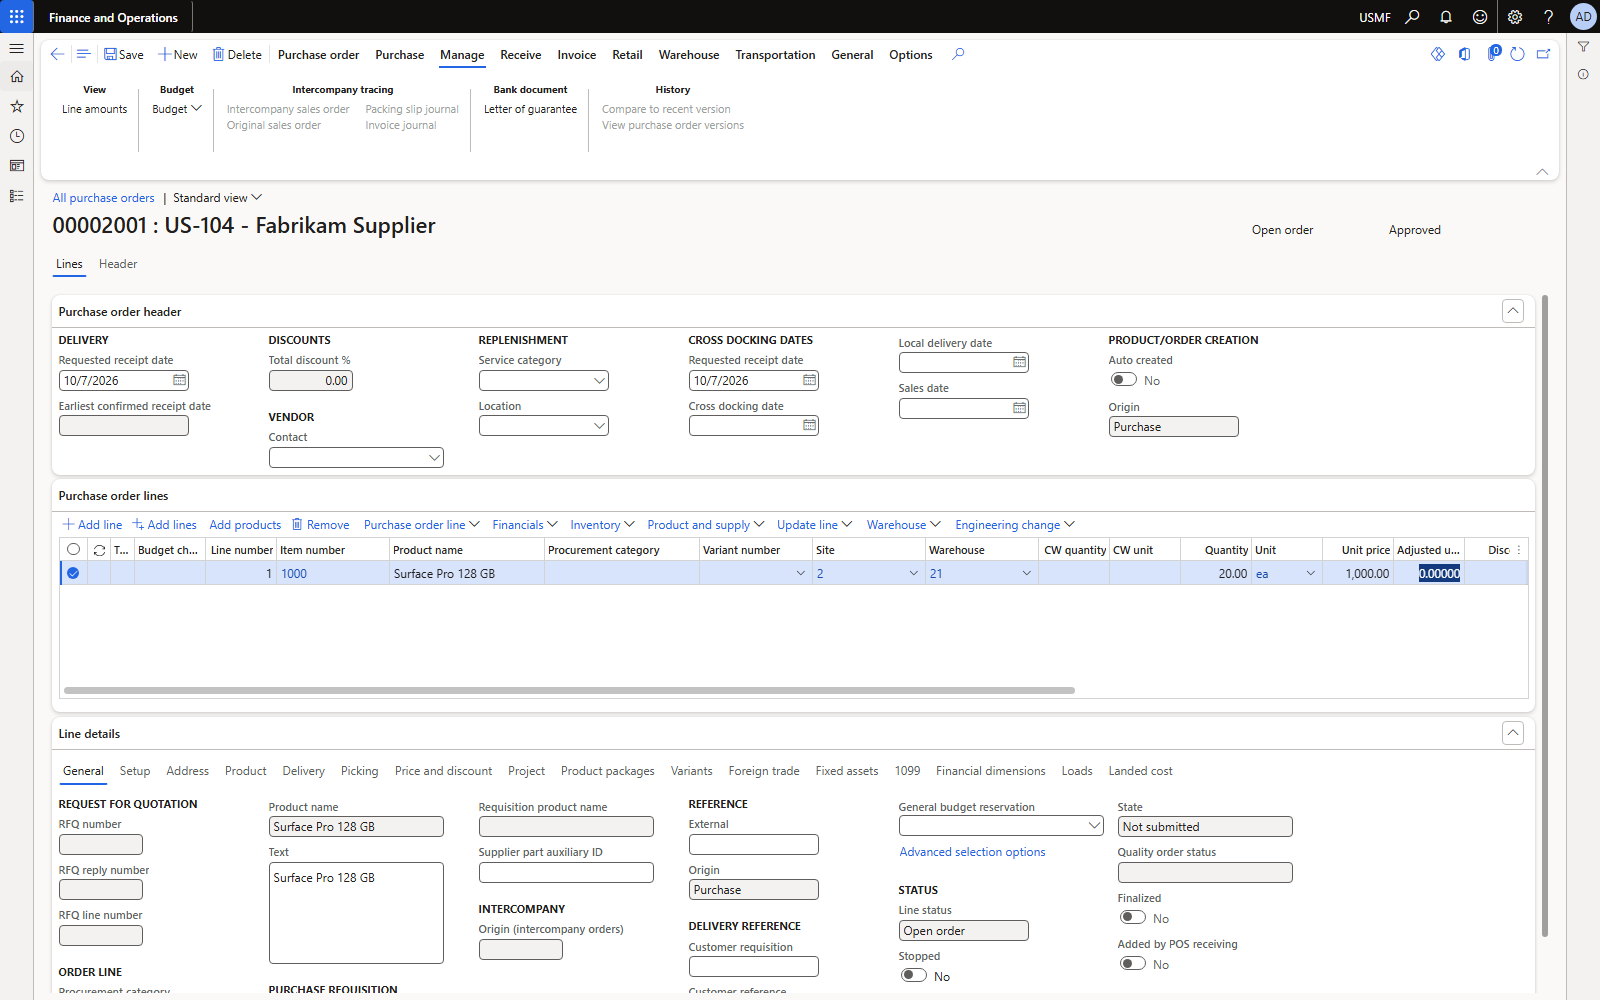Toggle the Finalized switch
The image size is (1600, 1000).
[1133, 917]
